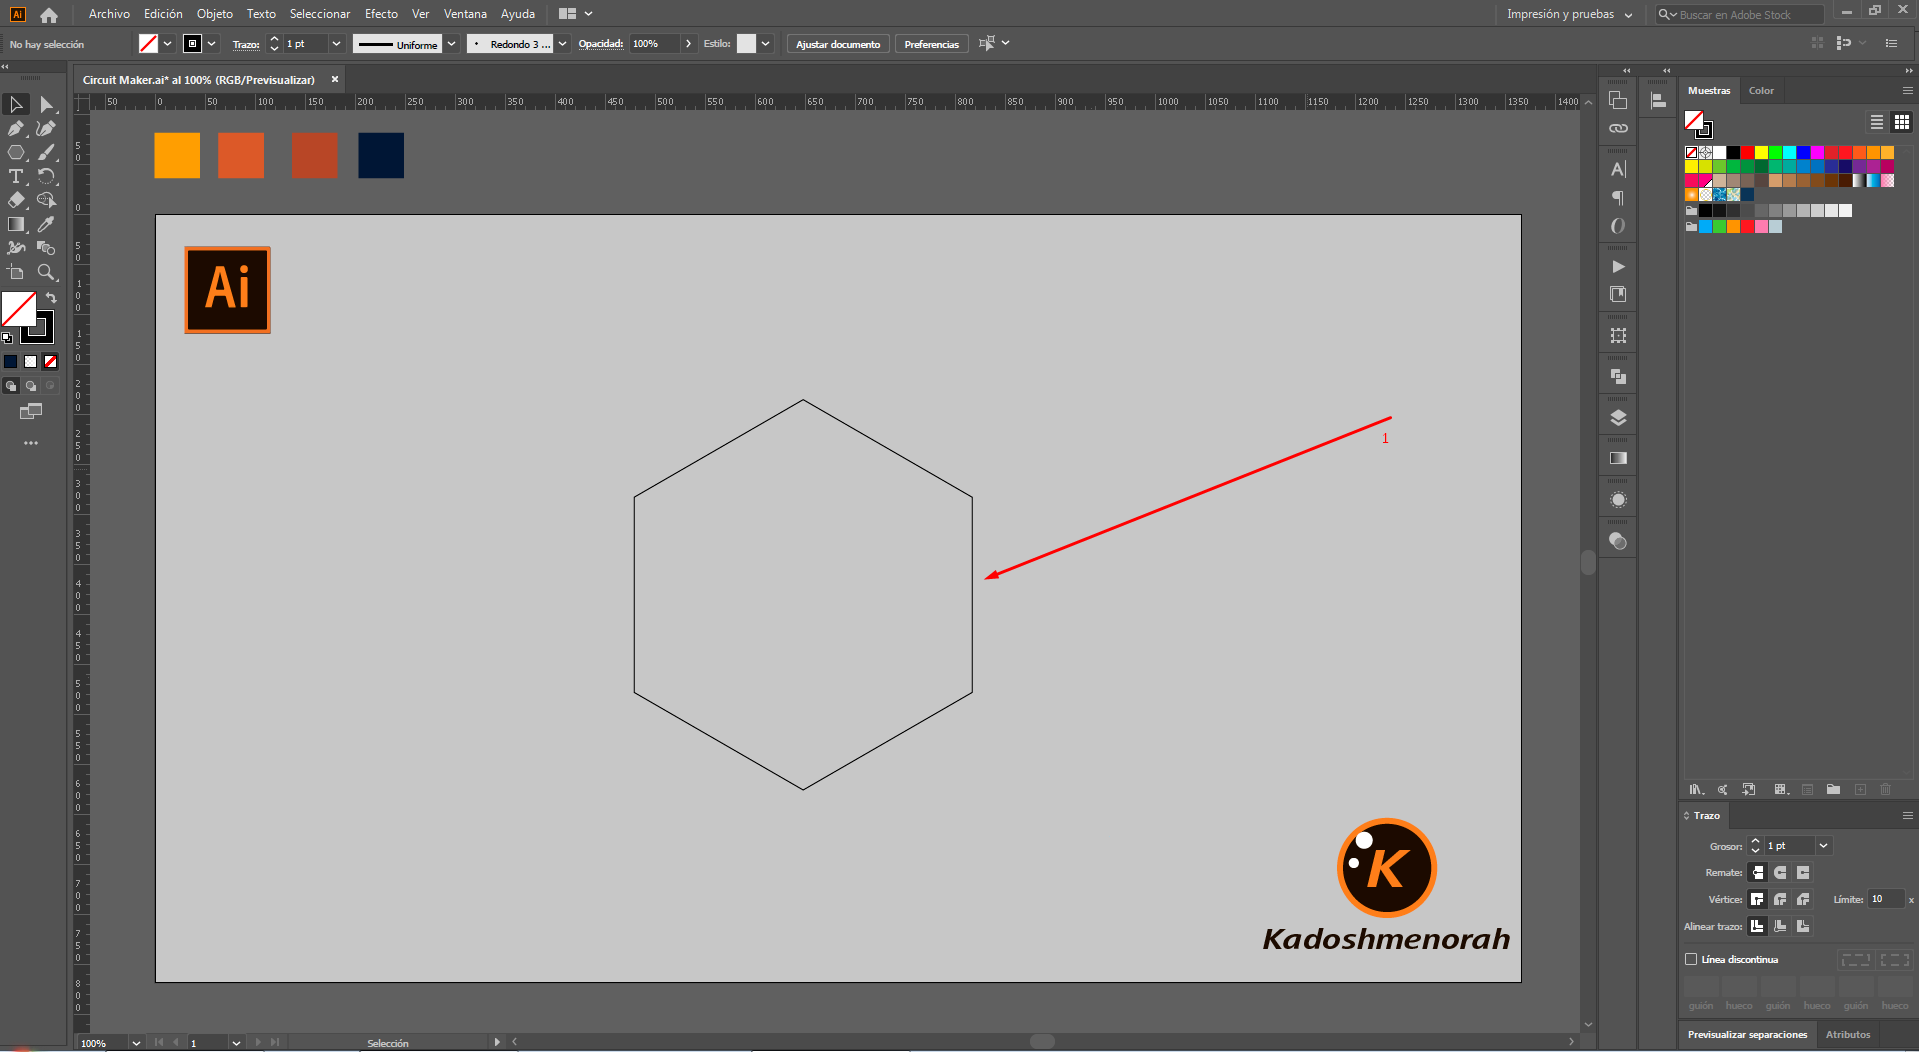Image resolution: width=1919 pixels, height=1052 pixels.
Task: Click Preferencias button
Action: click(x=931, y=44)
